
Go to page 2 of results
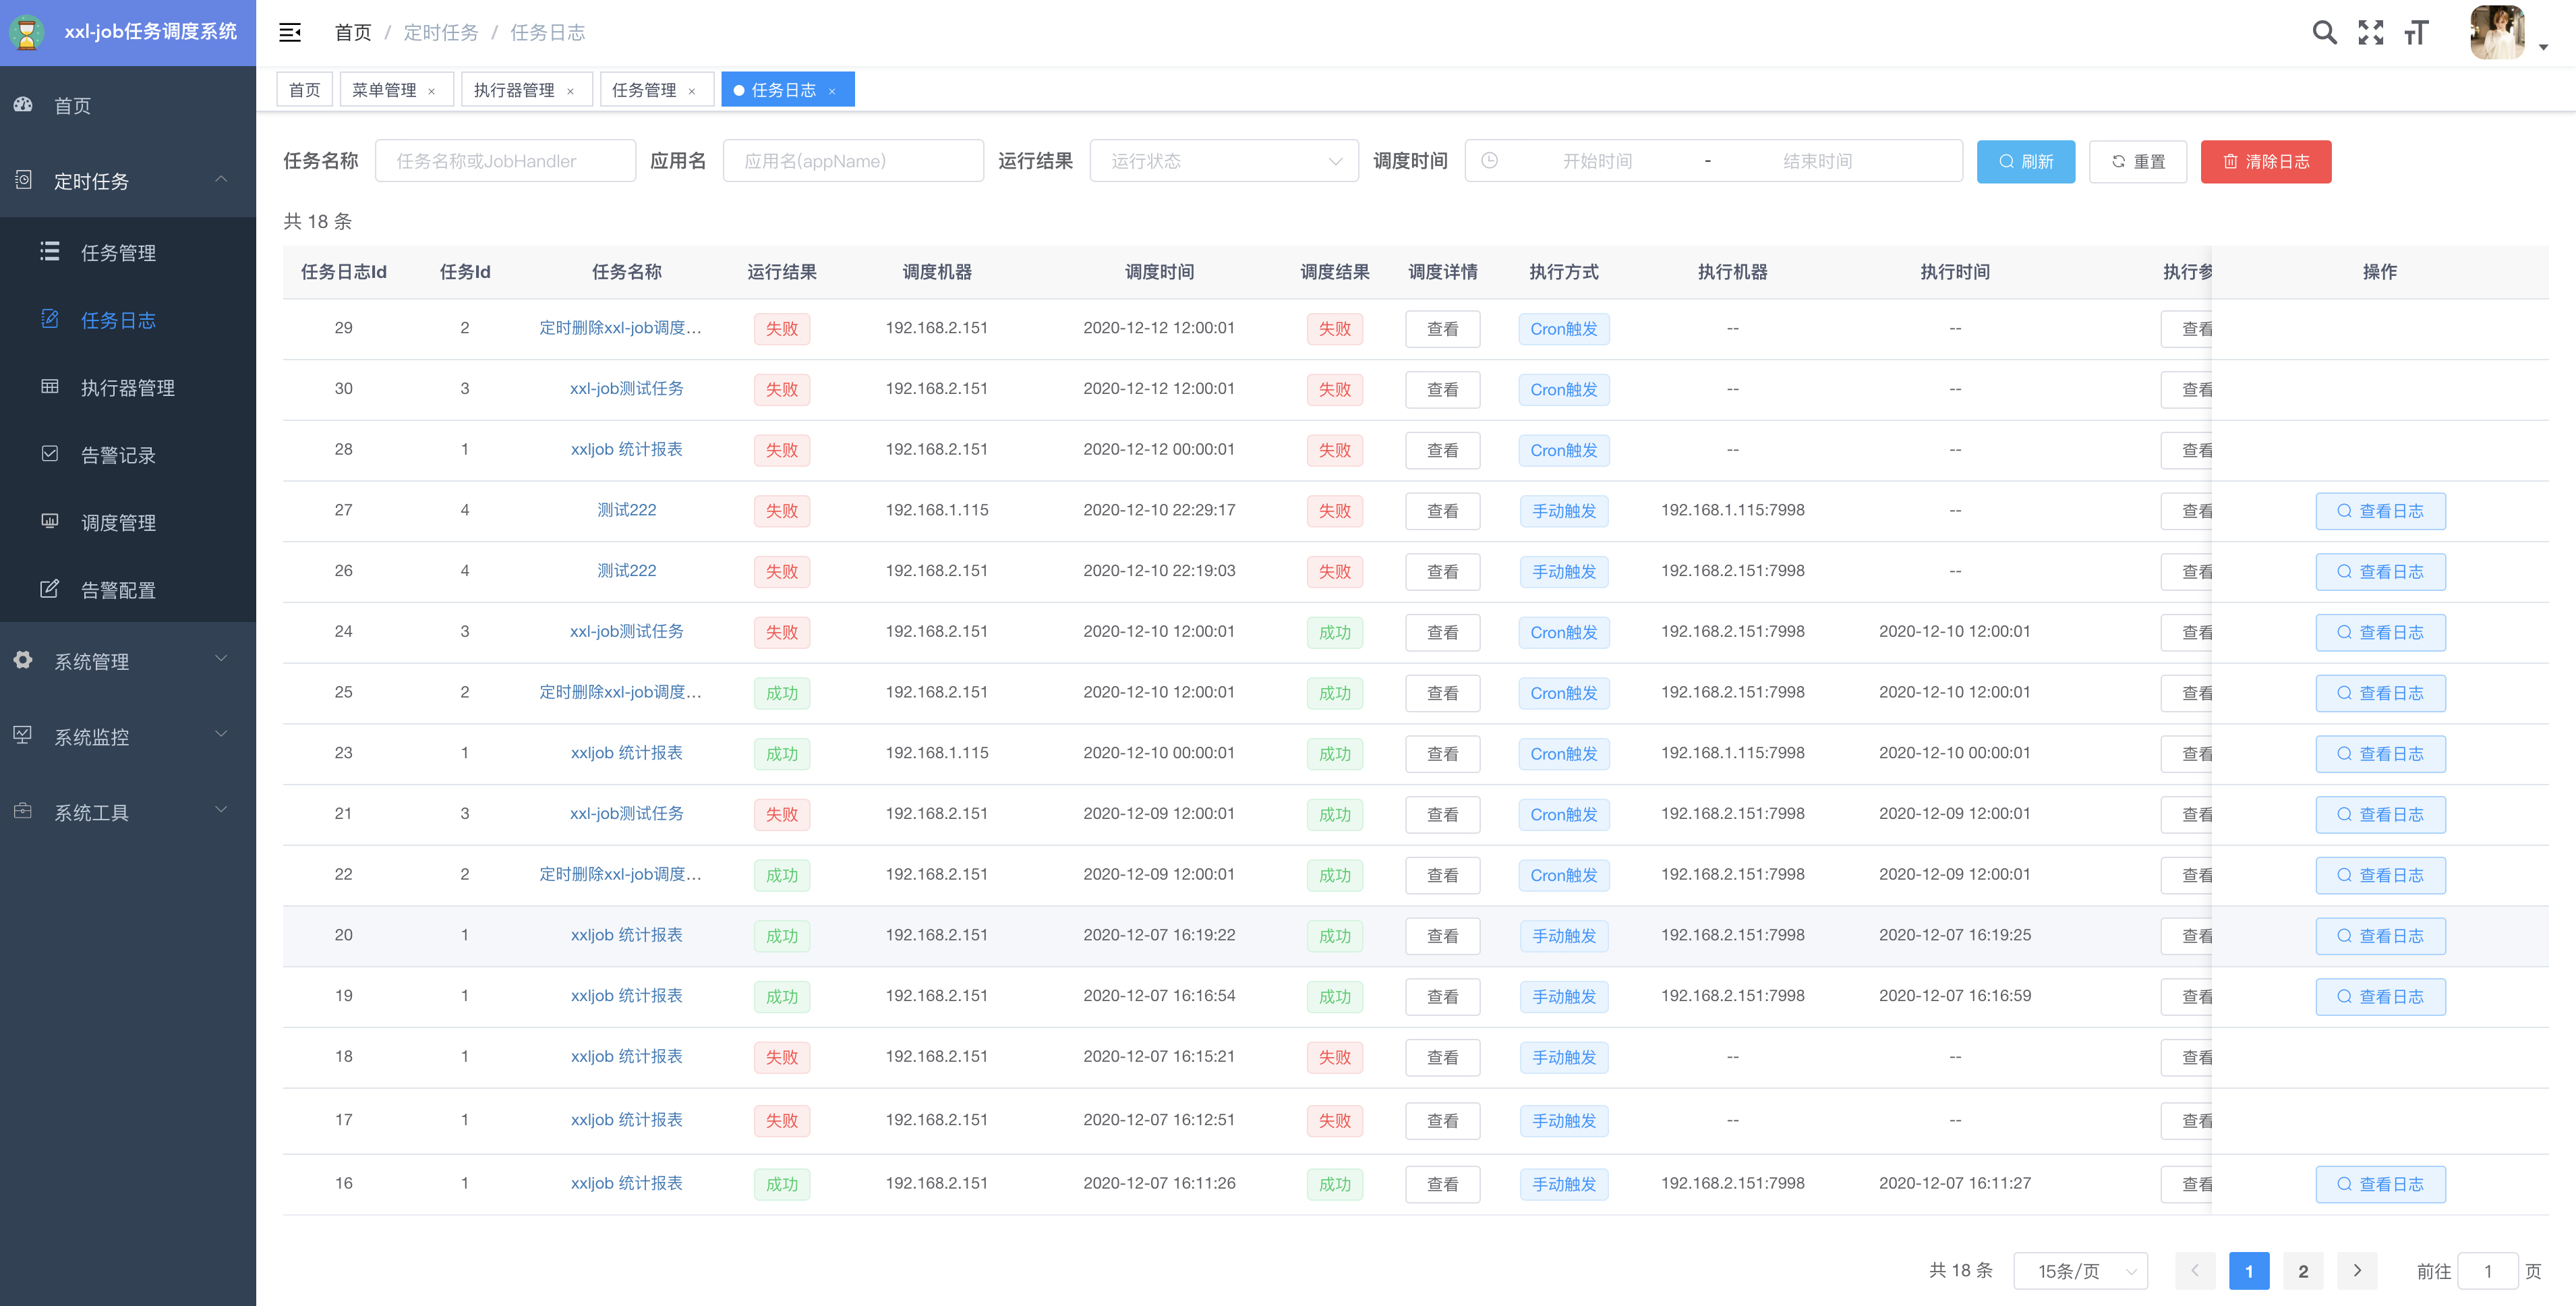pyautogui.click(x=2303, y=1270)
